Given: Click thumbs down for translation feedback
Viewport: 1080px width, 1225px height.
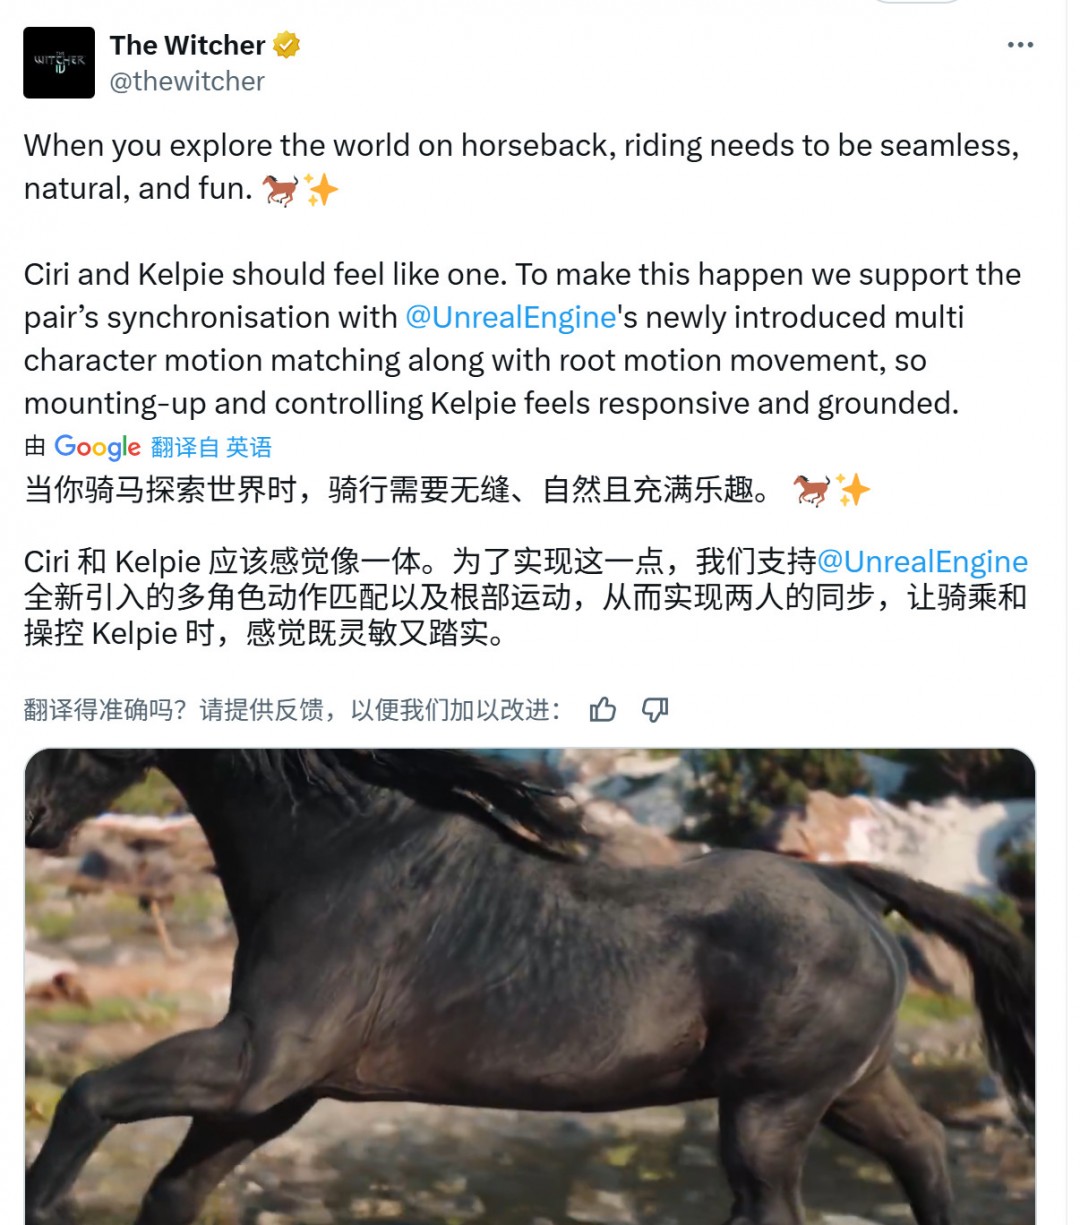Looking at the screenshot, I should (655, 710).
